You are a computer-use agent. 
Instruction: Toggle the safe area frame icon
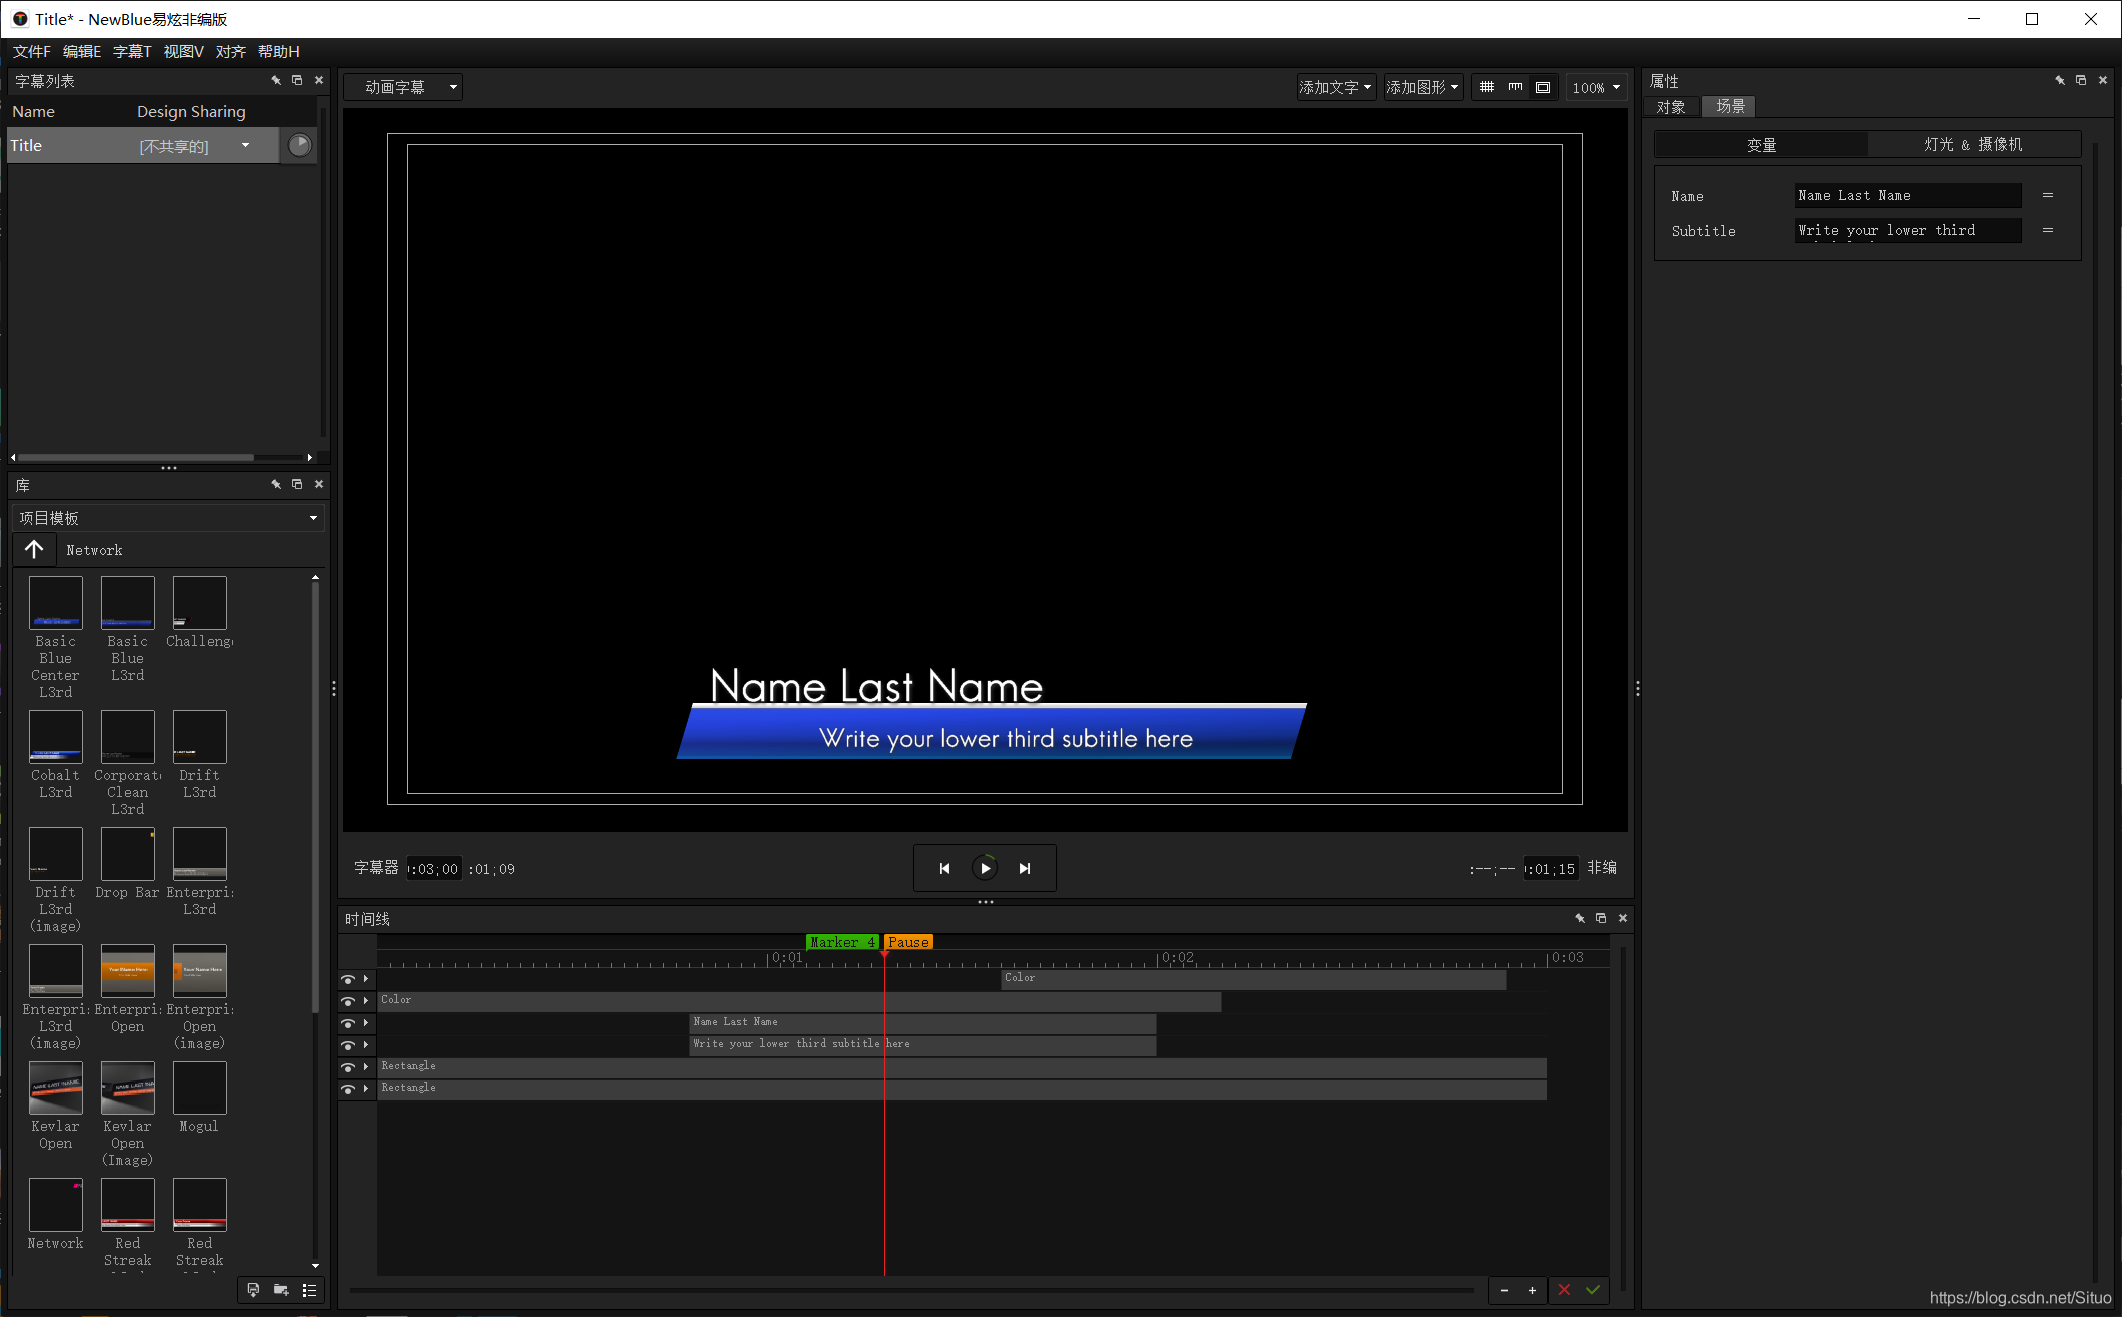(1543, 87)
